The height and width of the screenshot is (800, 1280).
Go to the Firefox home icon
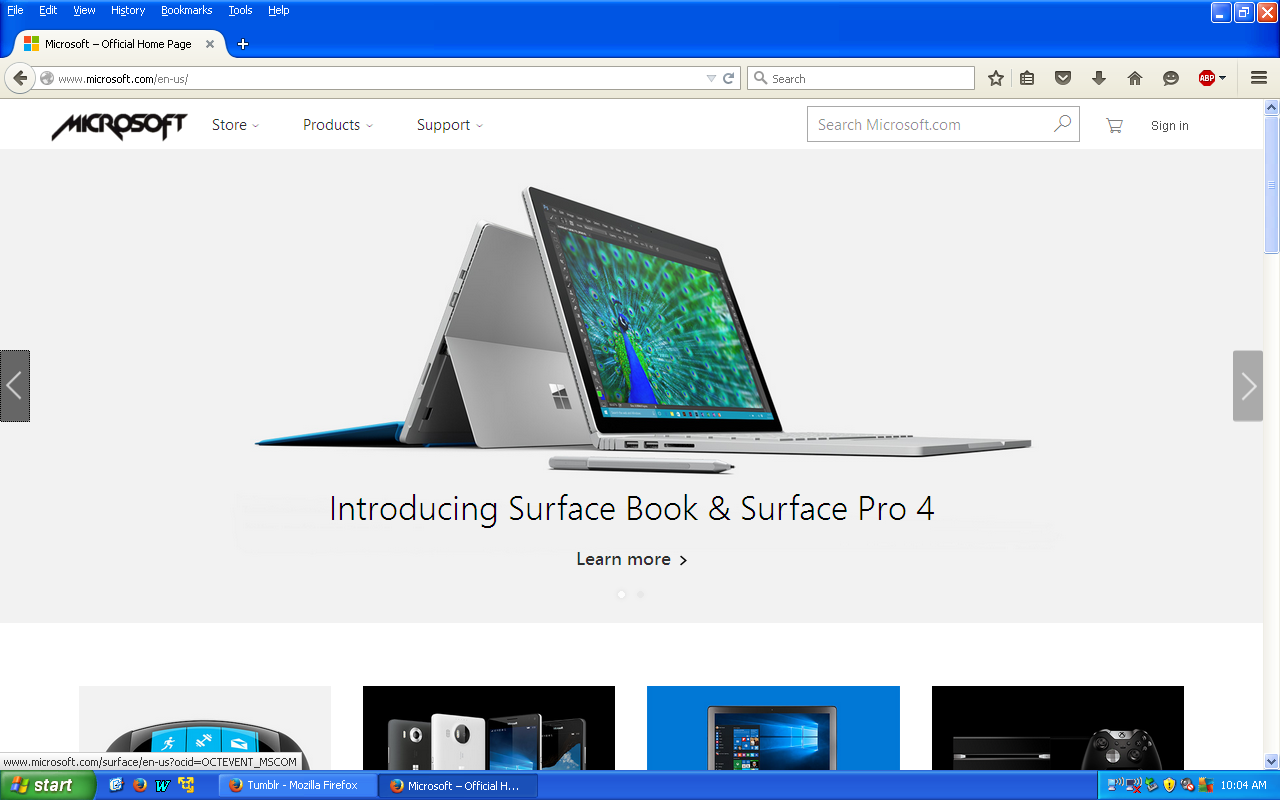point(1134,78)
